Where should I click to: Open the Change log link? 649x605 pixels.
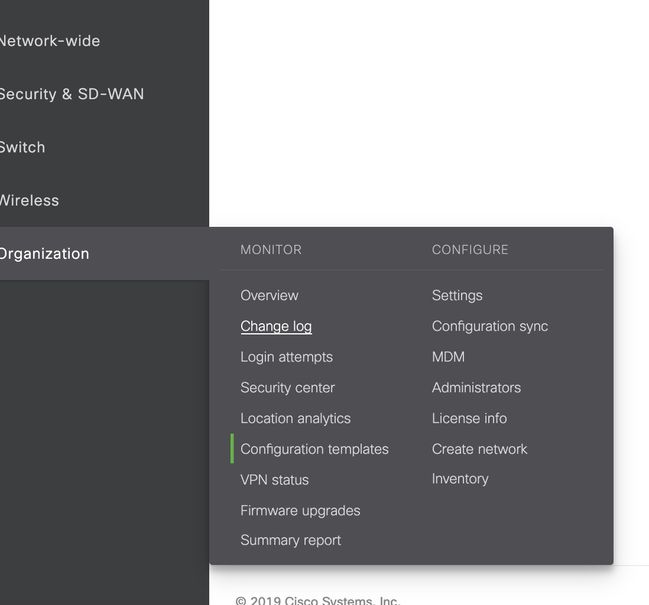tap(276, 326)
